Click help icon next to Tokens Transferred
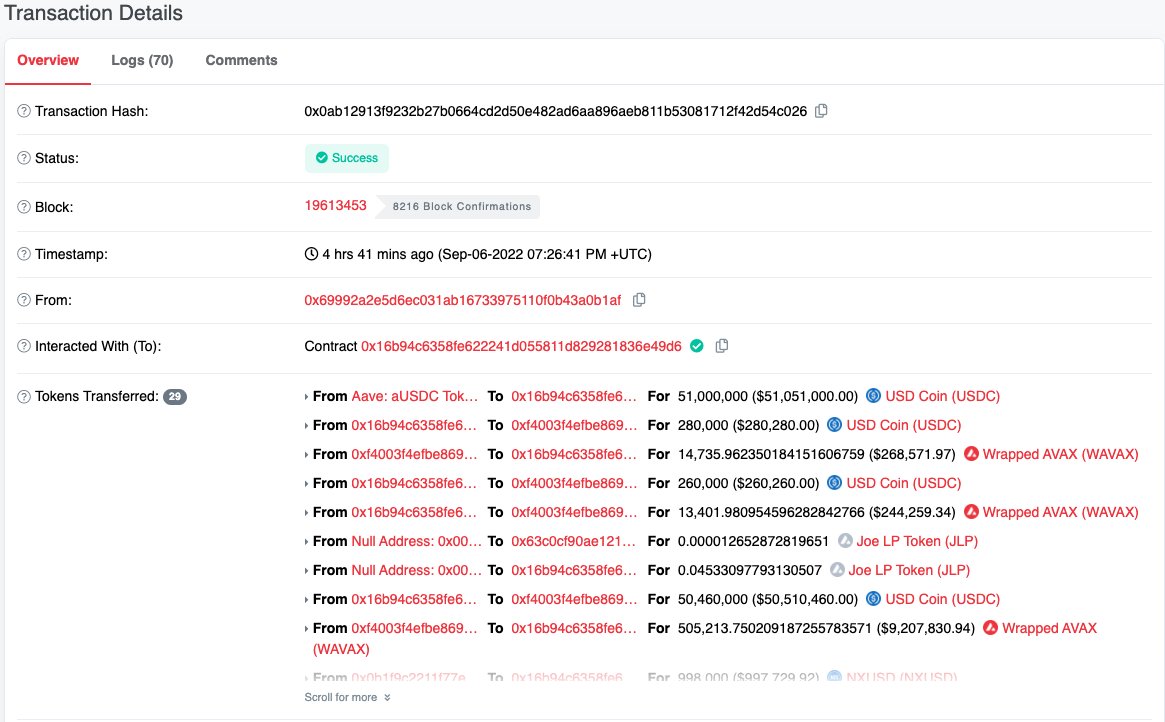 point(24,397)
